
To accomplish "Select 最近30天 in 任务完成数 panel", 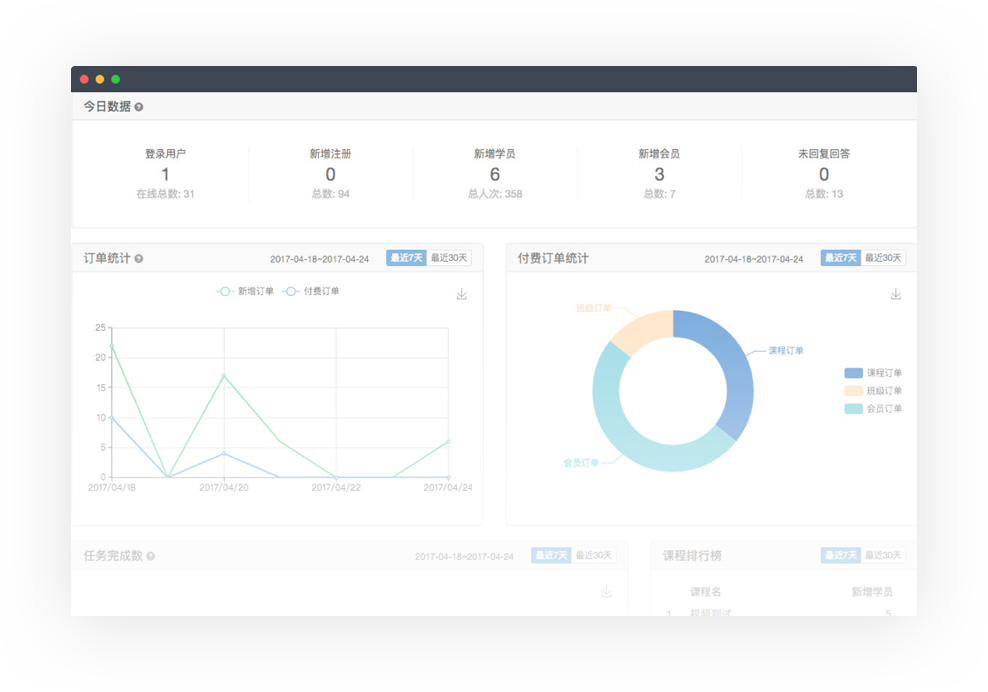I will click(594, 555).
